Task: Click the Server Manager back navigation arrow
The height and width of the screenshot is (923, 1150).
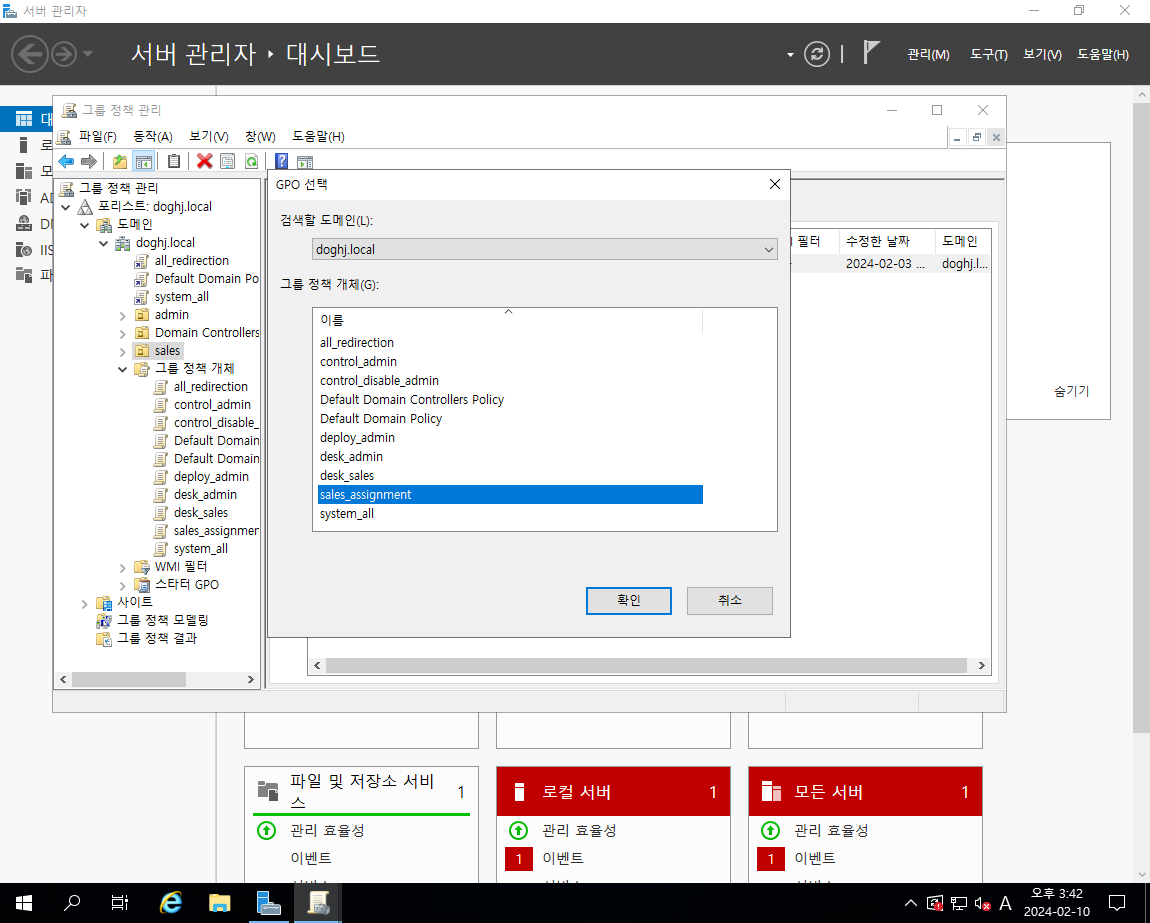Action: click(30, 54)
